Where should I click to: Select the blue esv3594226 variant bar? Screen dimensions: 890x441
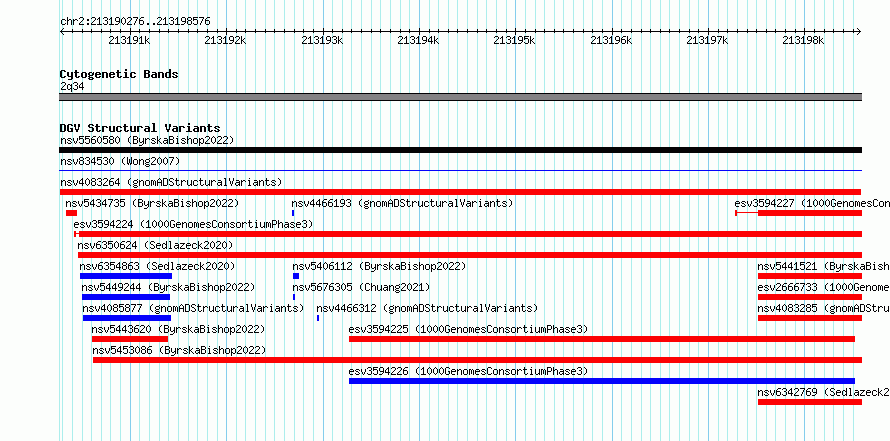pos(602,381)
